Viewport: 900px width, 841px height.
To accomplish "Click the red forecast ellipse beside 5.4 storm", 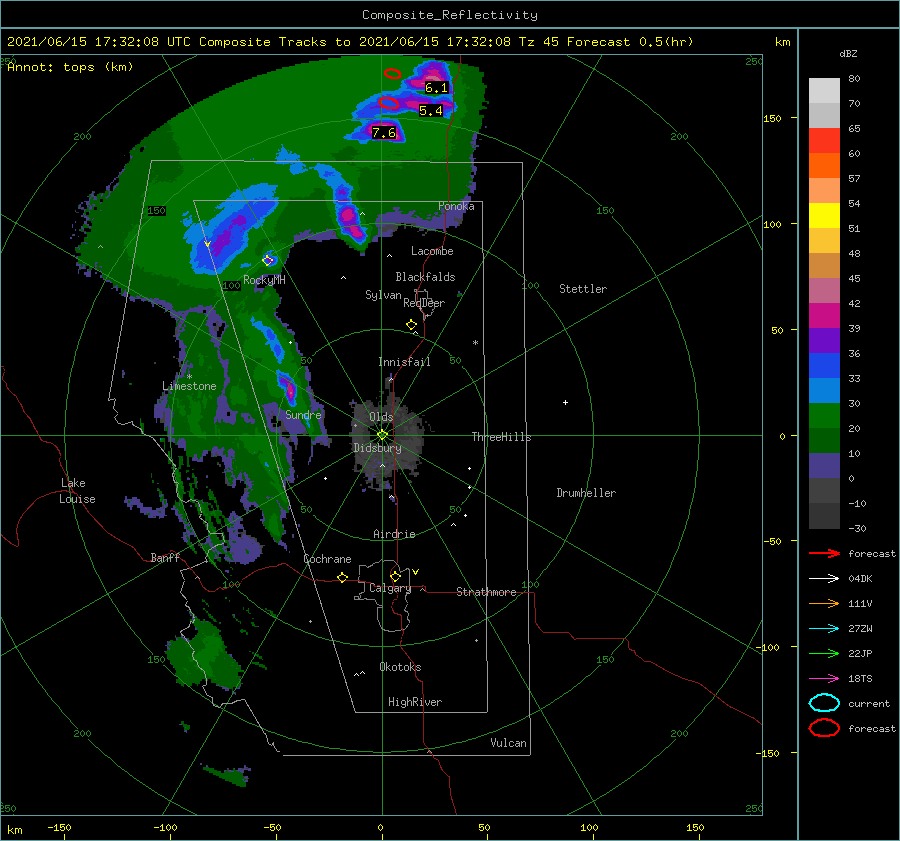I will tap(389, 103).
